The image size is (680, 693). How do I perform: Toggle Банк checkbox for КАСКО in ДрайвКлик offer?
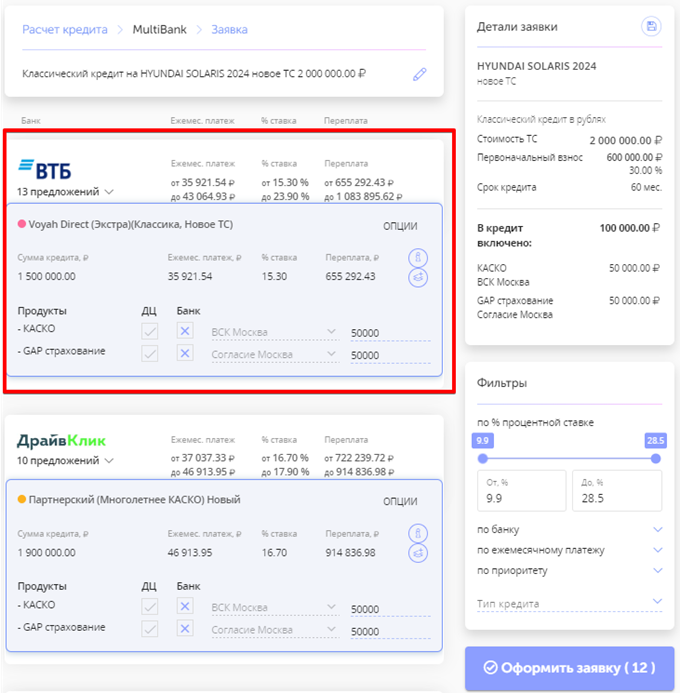(185, 607)
